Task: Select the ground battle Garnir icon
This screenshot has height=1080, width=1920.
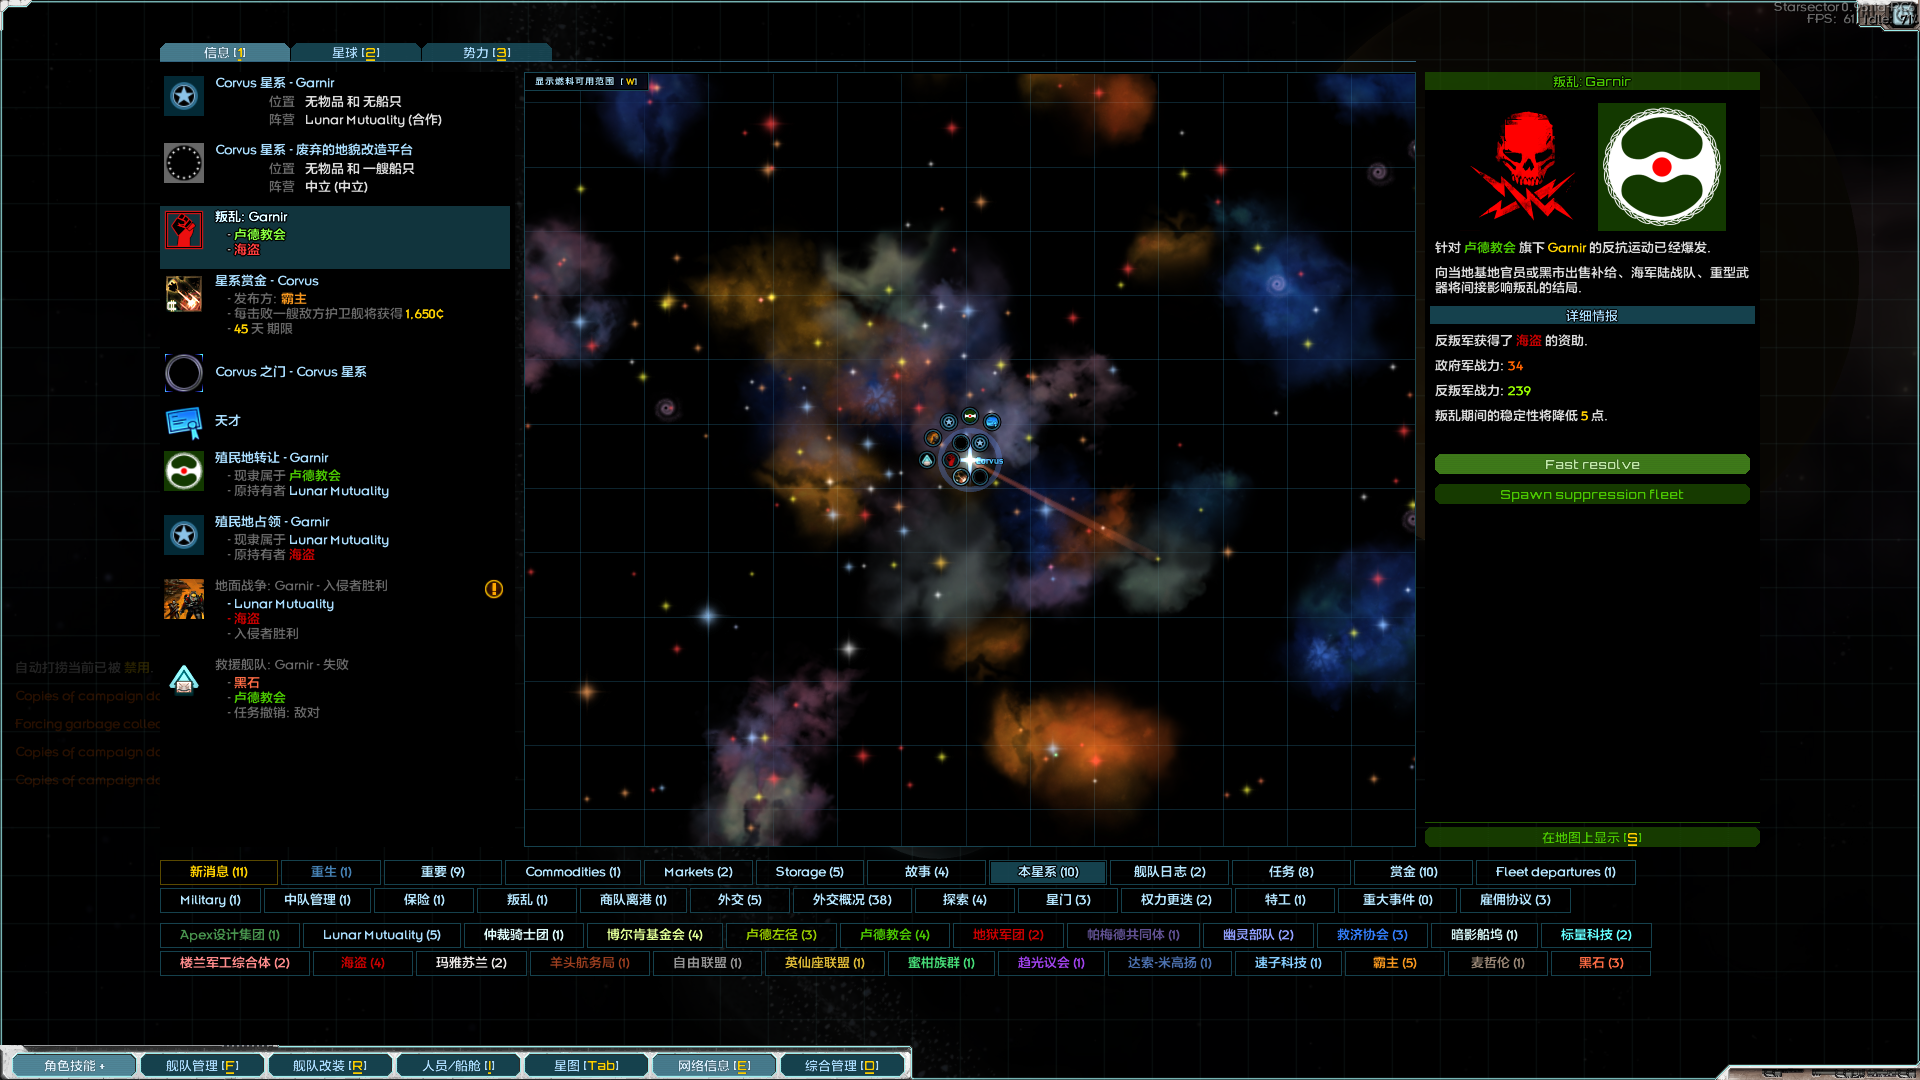Action: coord(184,599)
